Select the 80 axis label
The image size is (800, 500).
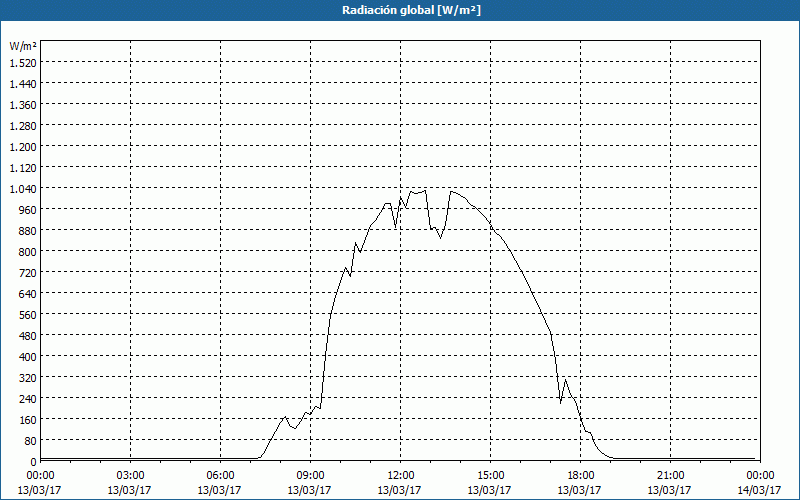(31, 440)
